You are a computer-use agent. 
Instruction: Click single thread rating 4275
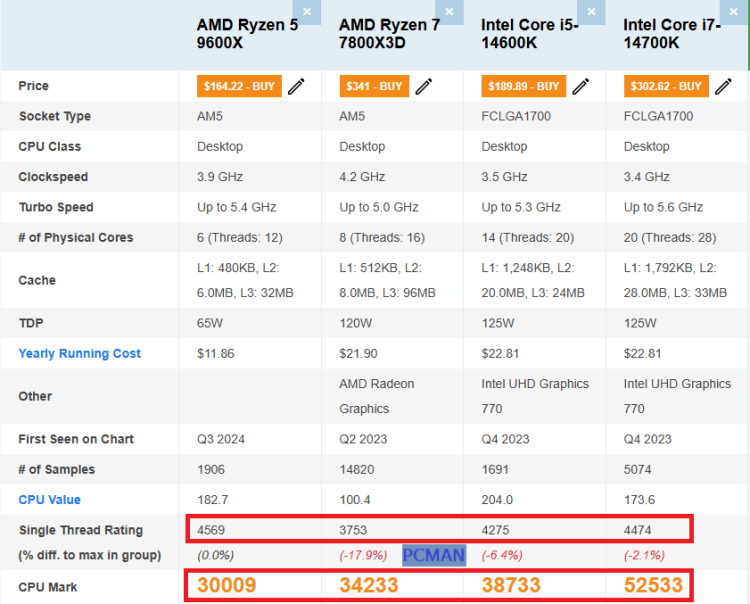coord(496,530)
